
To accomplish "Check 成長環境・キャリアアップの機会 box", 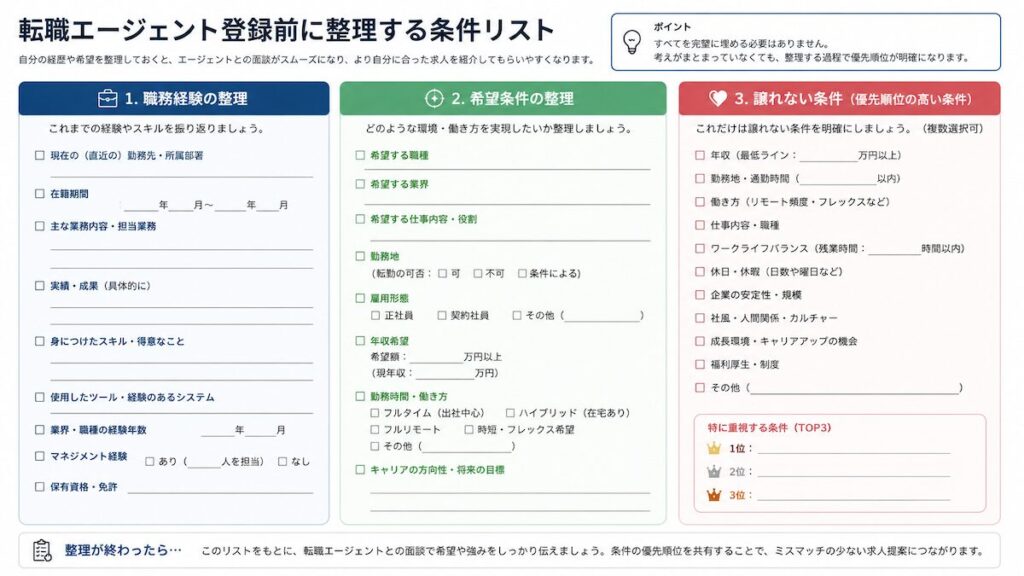I will point(700,341).
